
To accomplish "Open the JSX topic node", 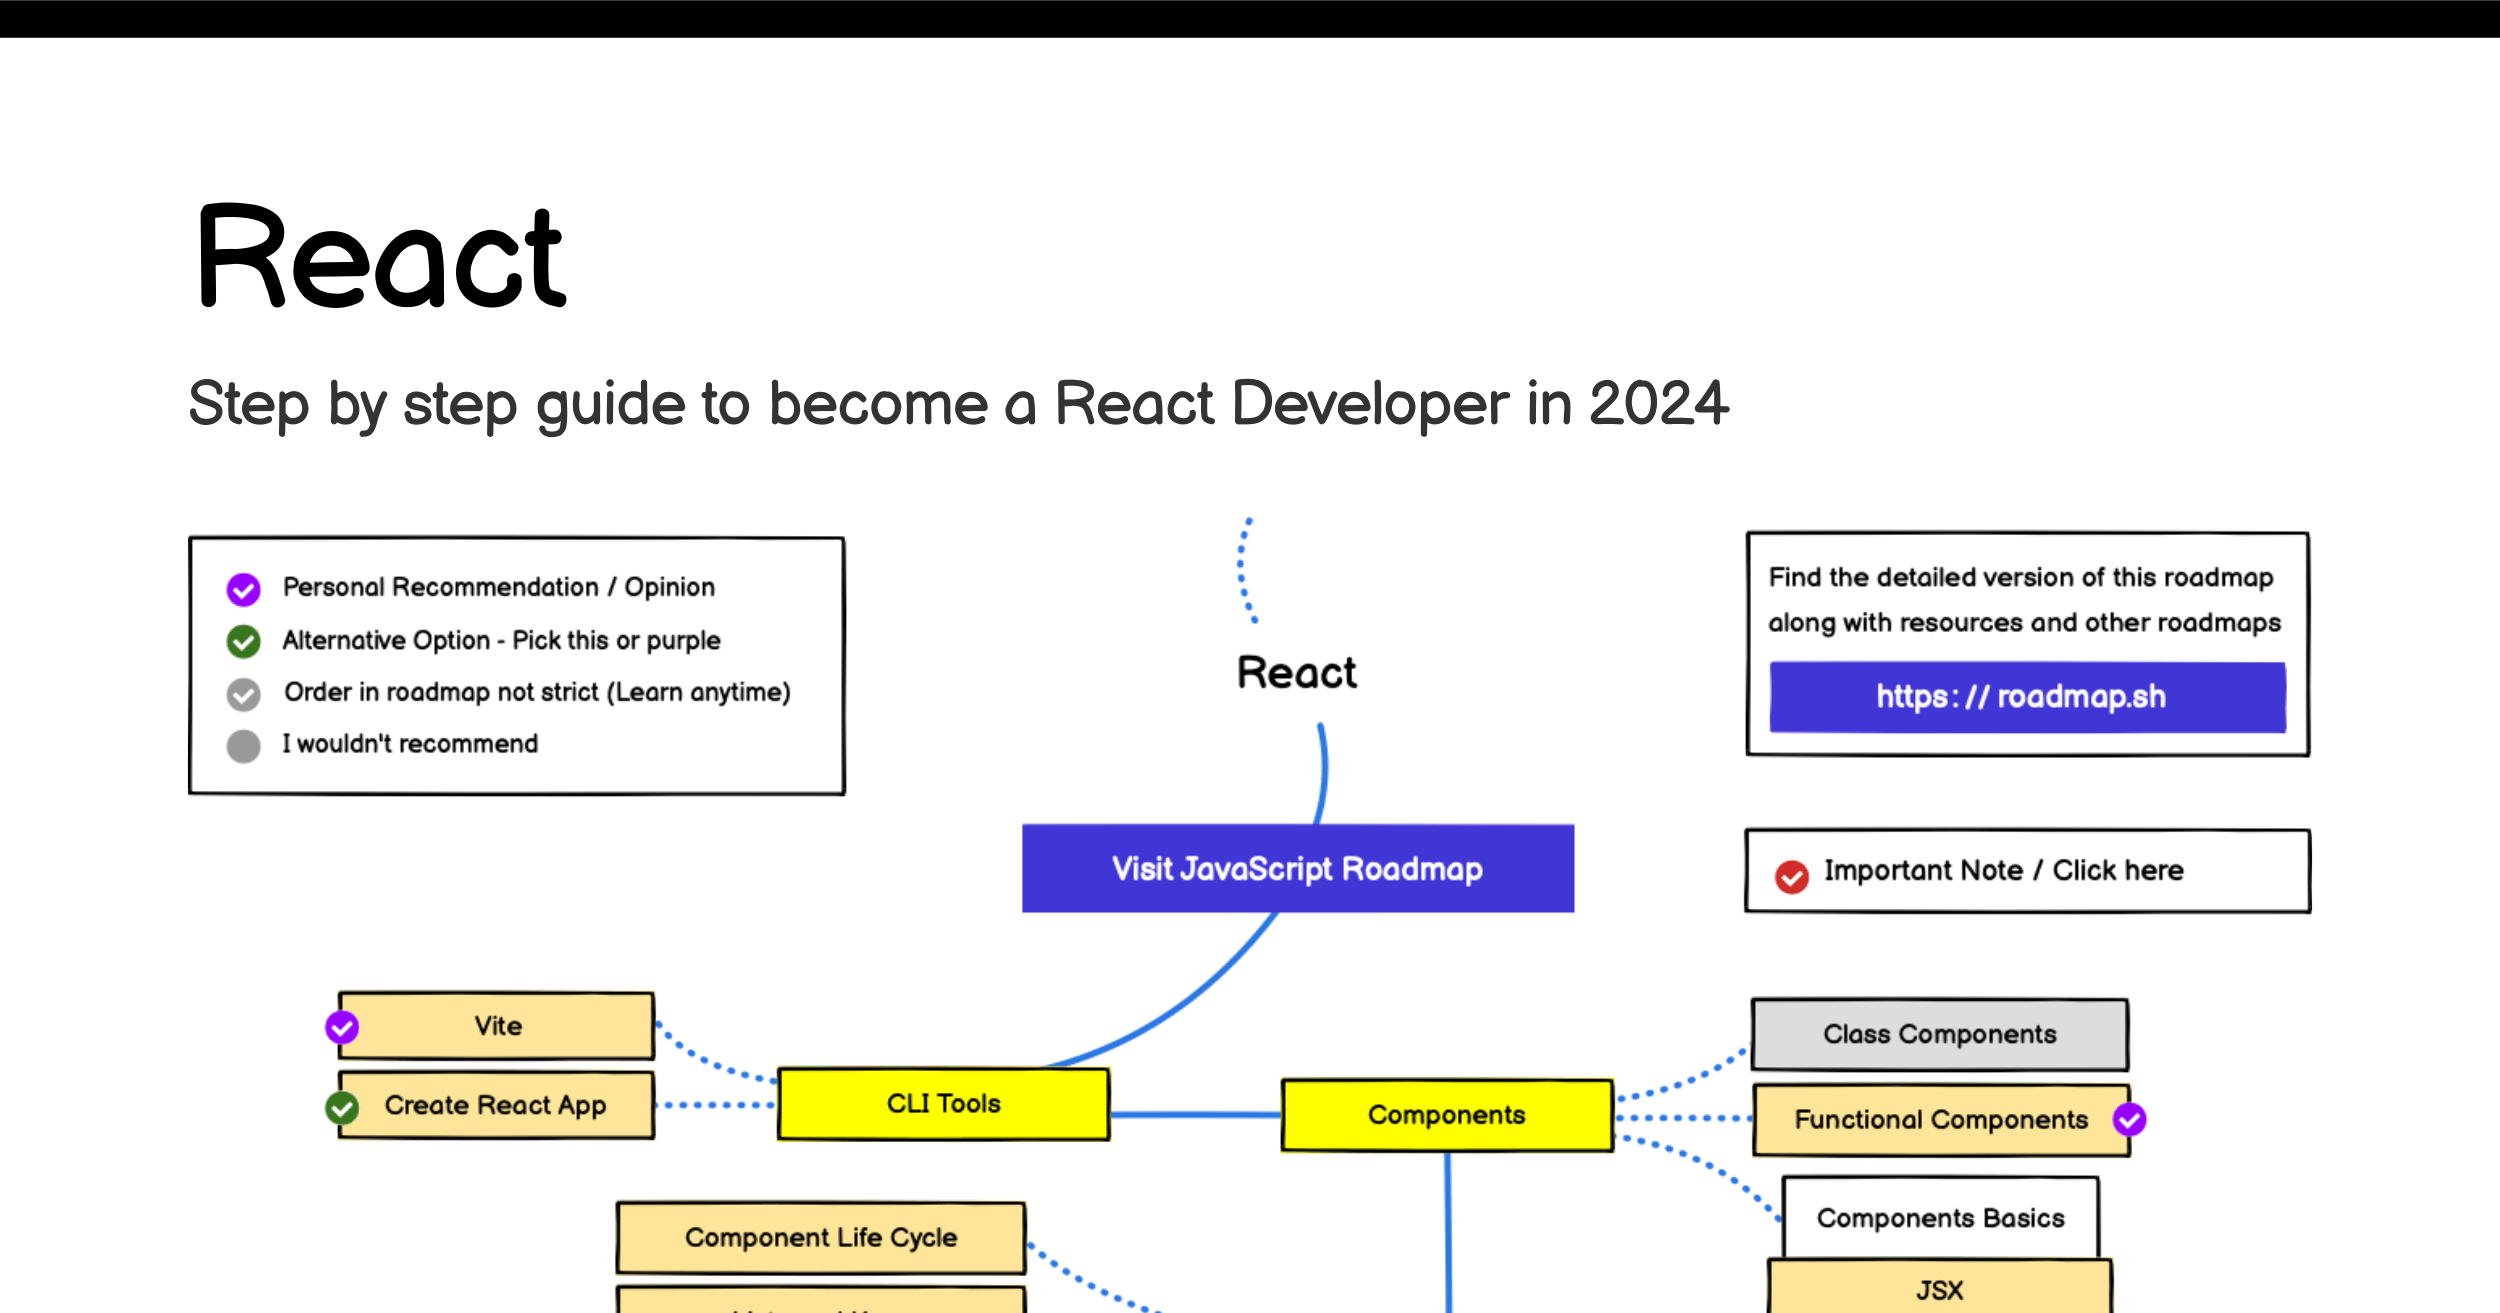I will tap(1940, 1288).
